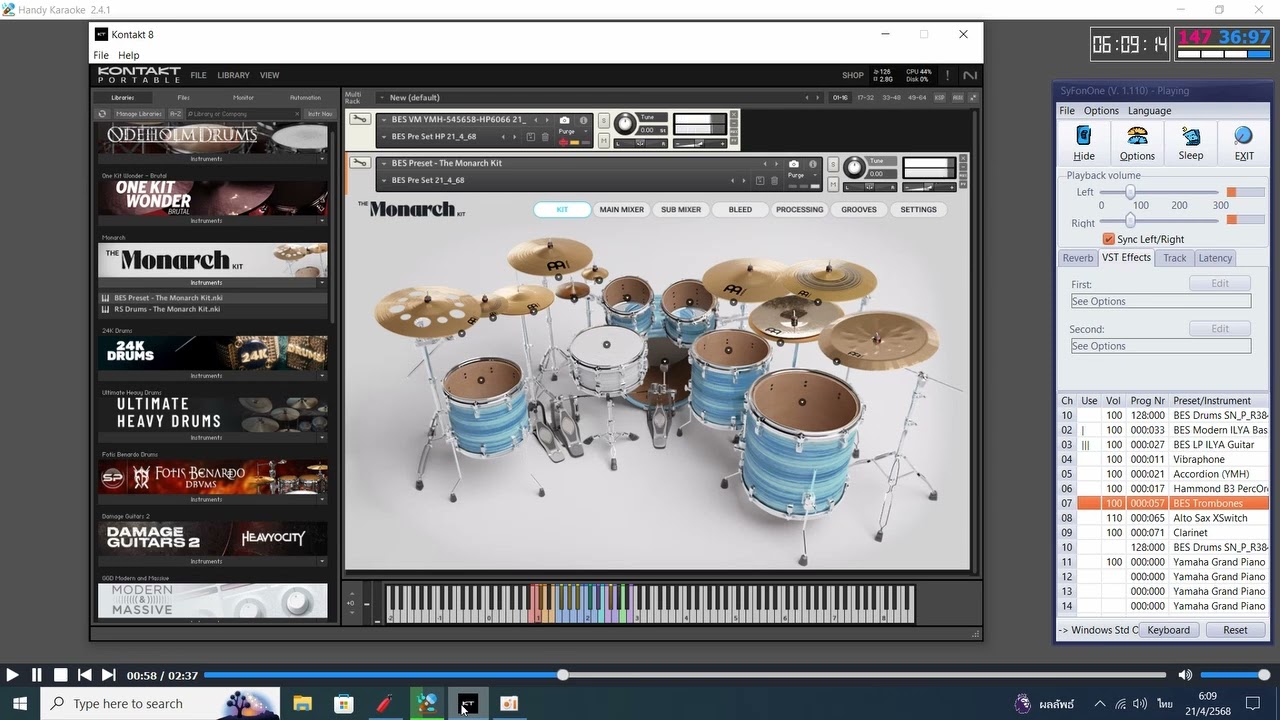Toggle Mute on BES VM instrument

click(604, 139)
